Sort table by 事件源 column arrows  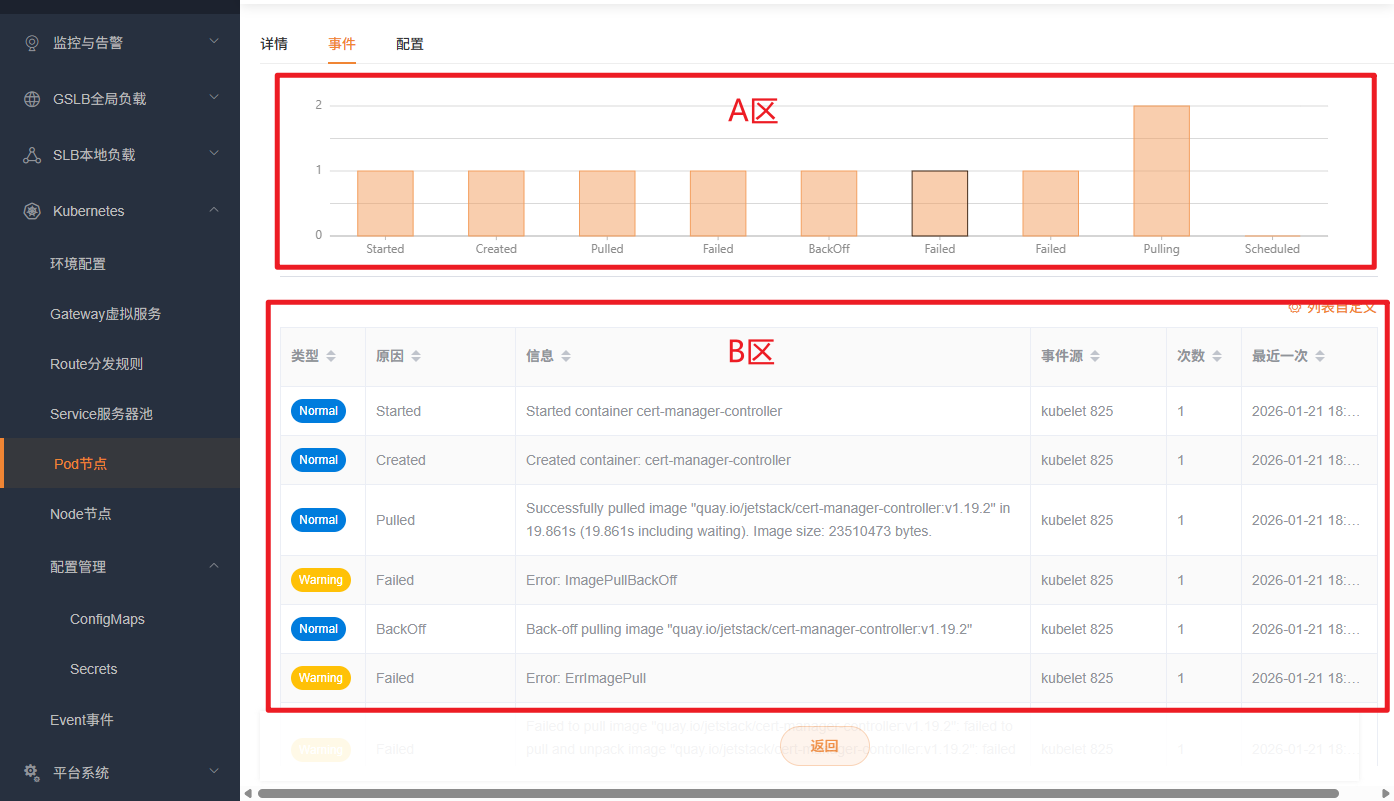point(1095,356)
